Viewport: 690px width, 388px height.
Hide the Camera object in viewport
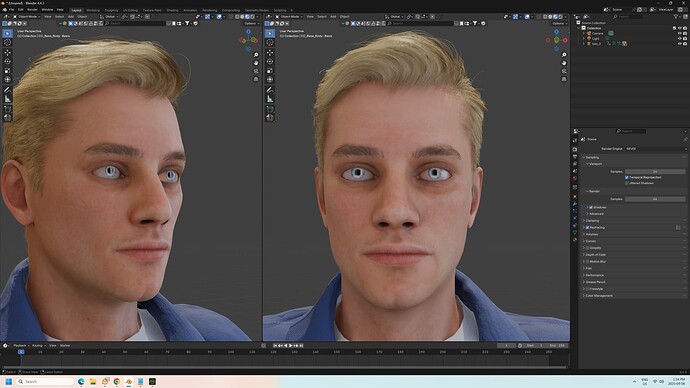tap(679, 33)
